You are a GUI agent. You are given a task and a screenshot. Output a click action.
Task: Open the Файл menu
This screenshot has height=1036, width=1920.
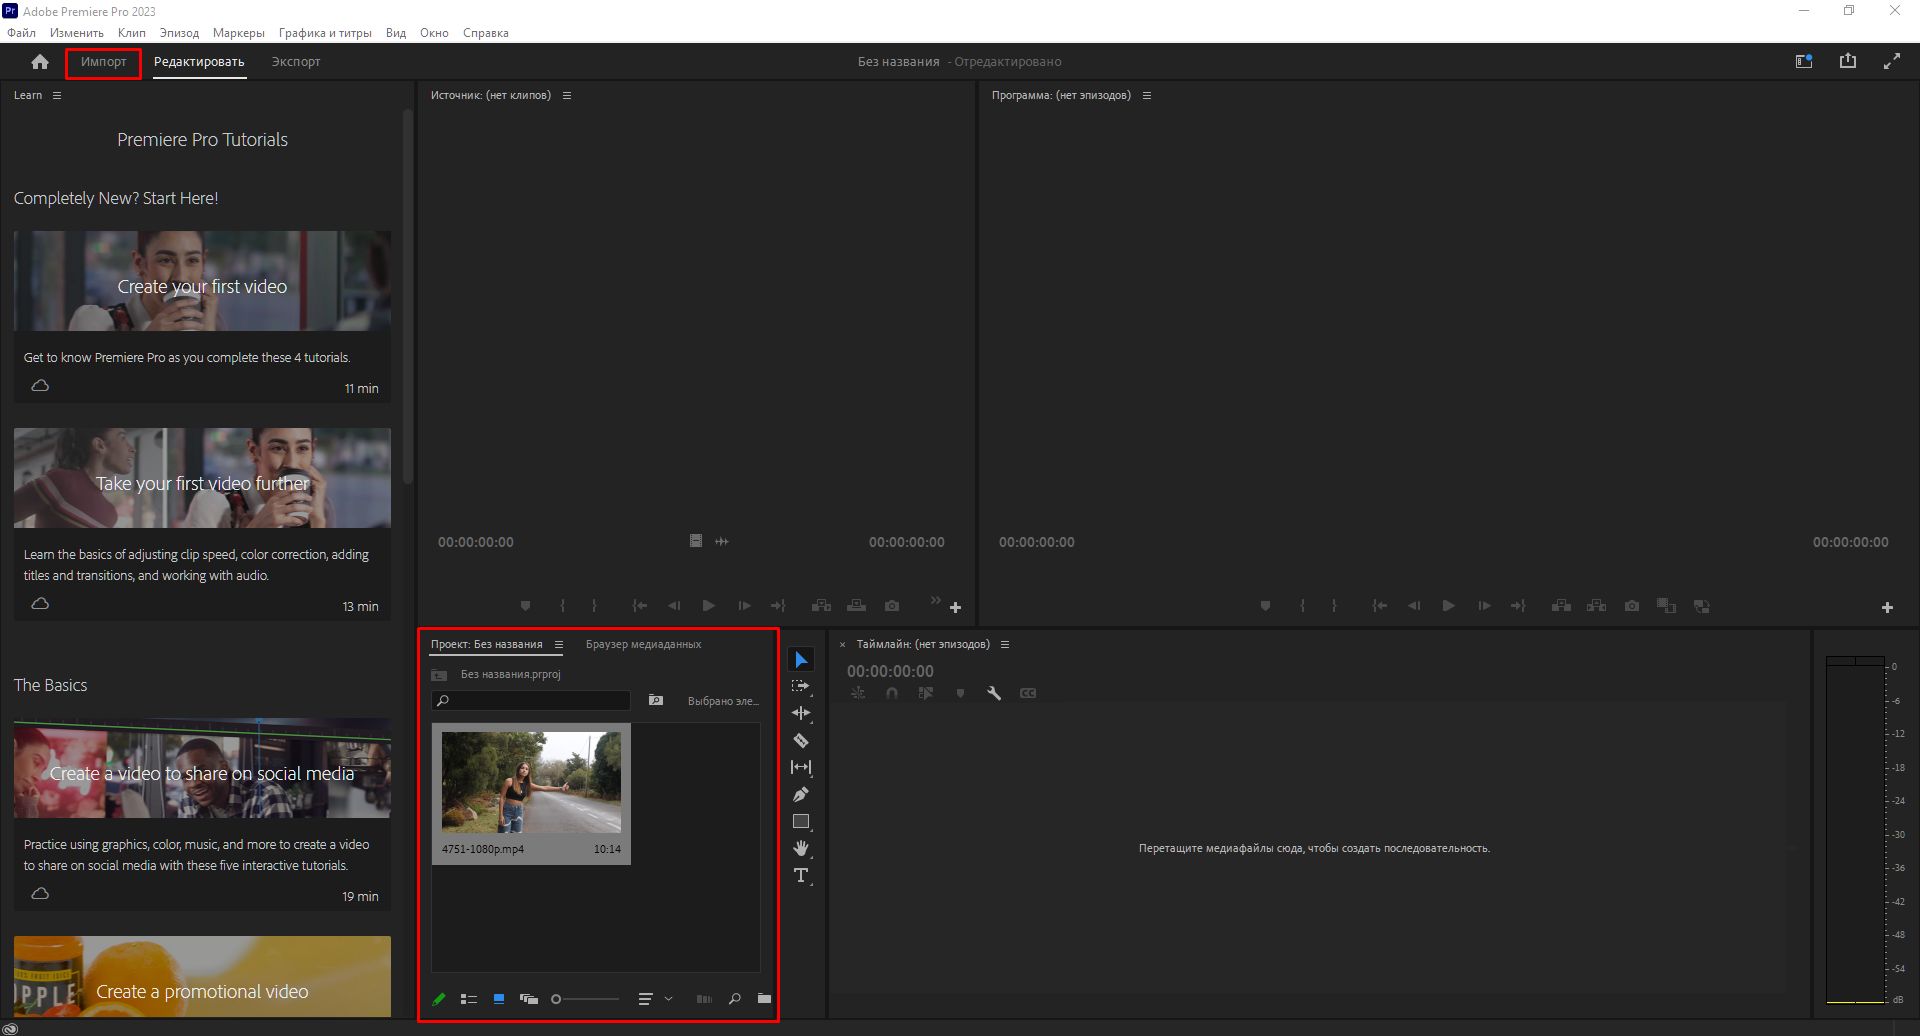pyautogui.click(x=21, y=33)
